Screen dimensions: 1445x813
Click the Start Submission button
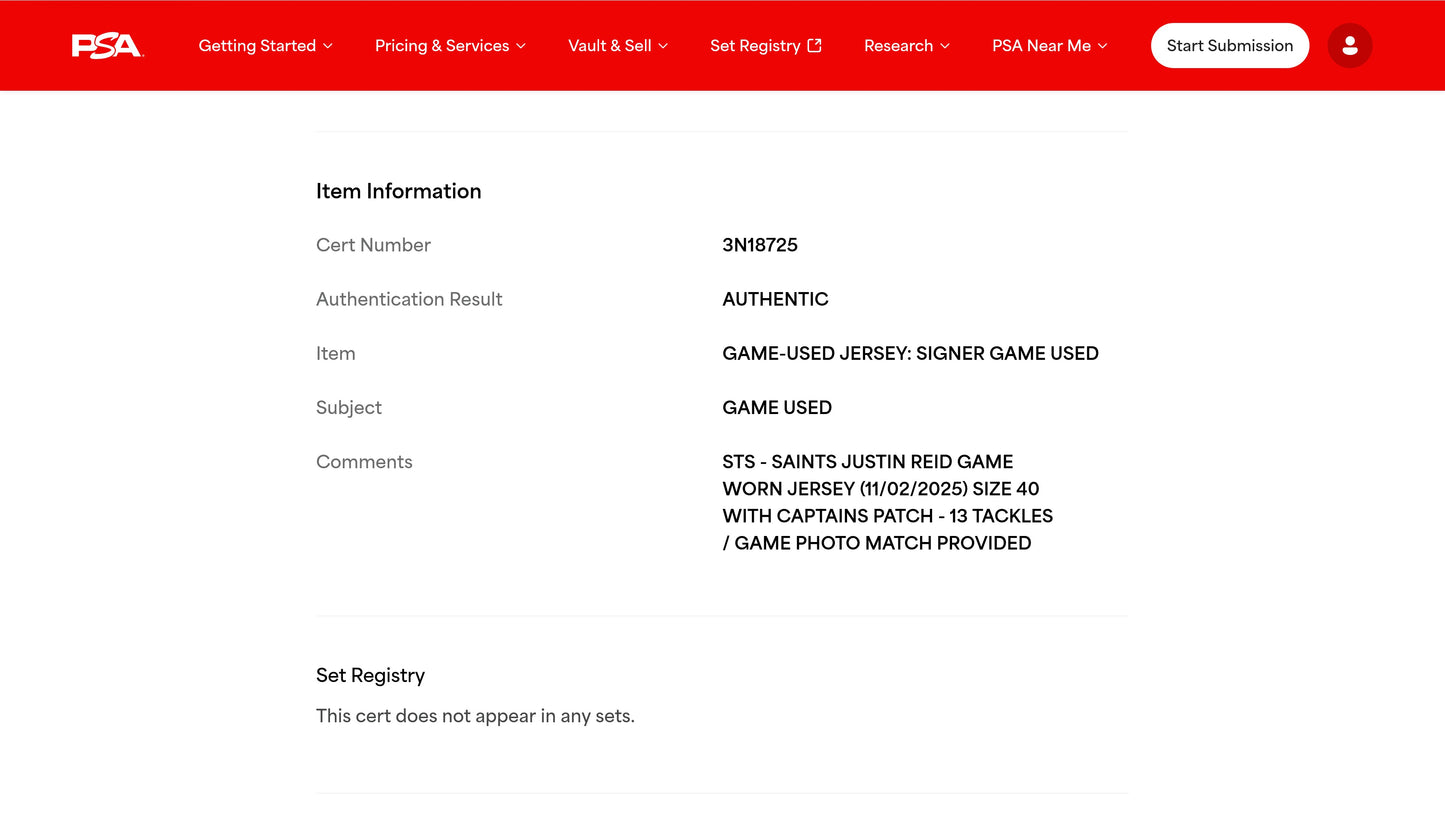coord(1230,46)
